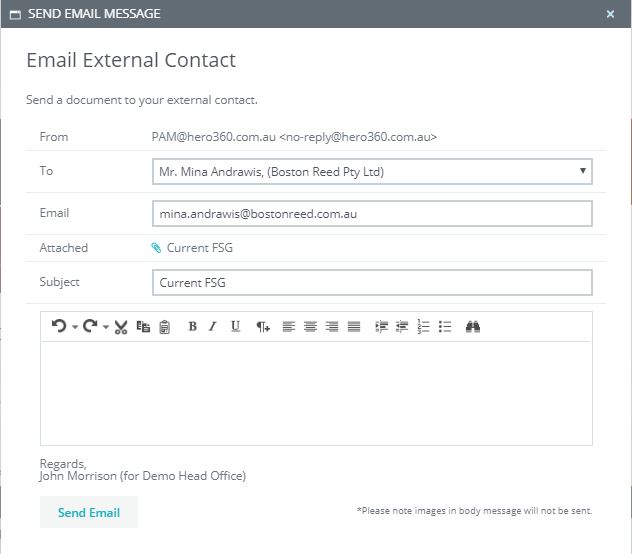Screen dimensions: 632x554
Task: Click the Cut scissors icon
Action: point(121,327)
